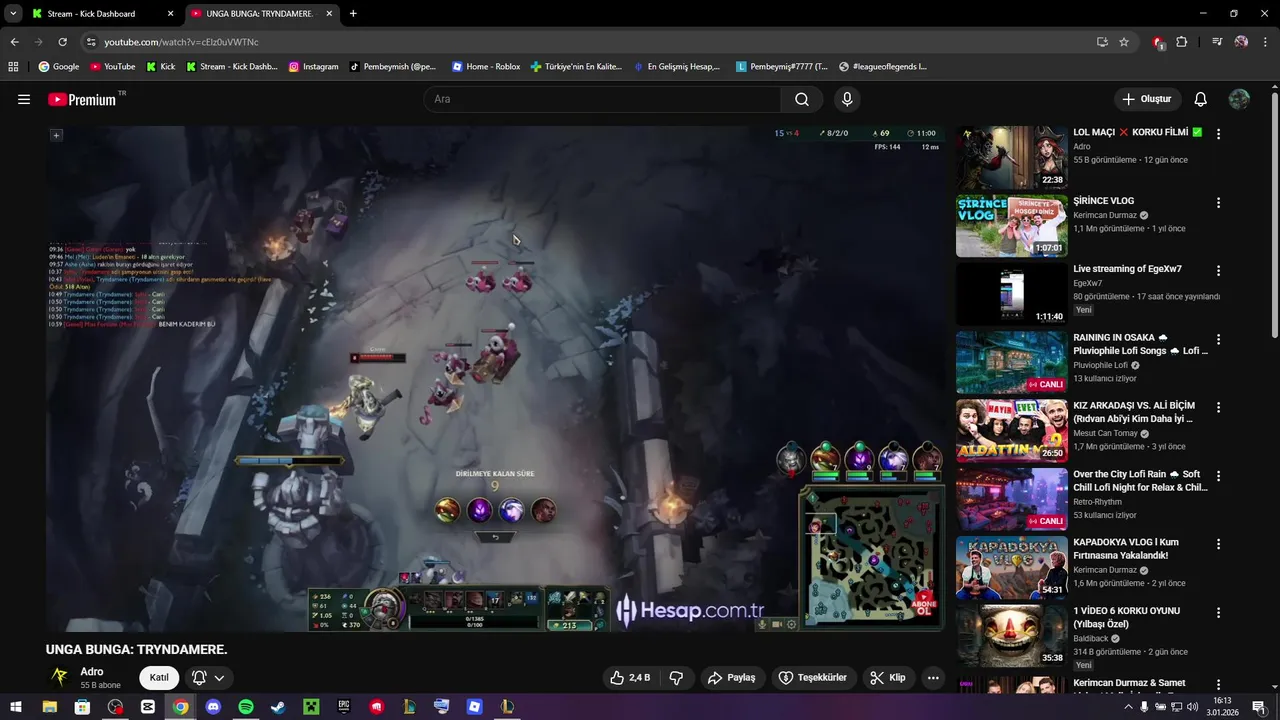The image size is (1280, 720).
Task: Open the Chrome three-dot menu
Action: click(1266, 42)
